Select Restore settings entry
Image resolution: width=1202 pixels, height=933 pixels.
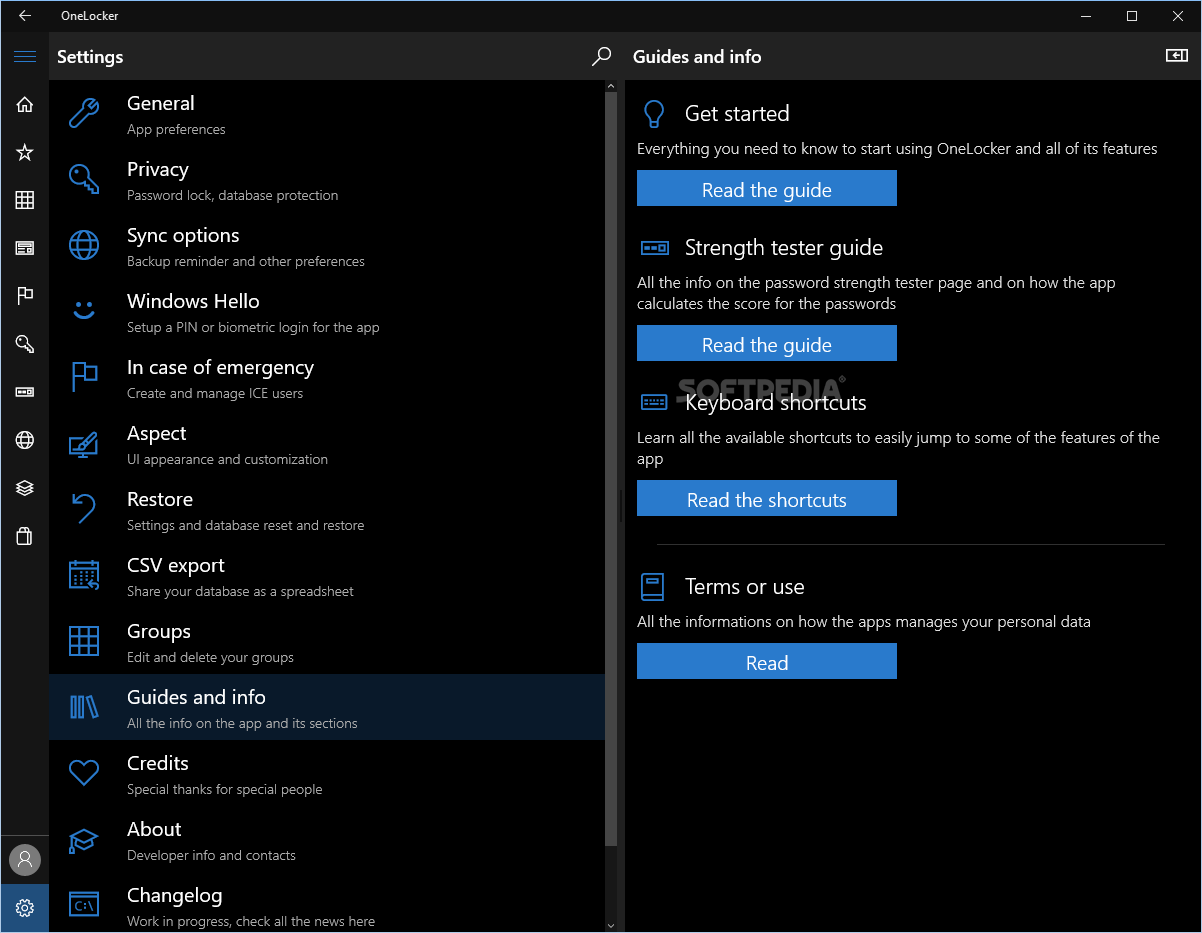click(327, 509)
